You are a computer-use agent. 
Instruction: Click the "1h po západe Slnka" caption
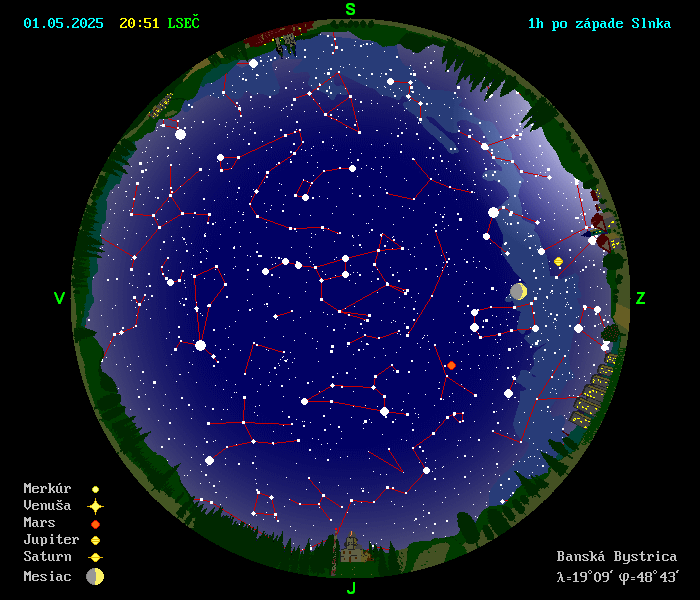599,23
